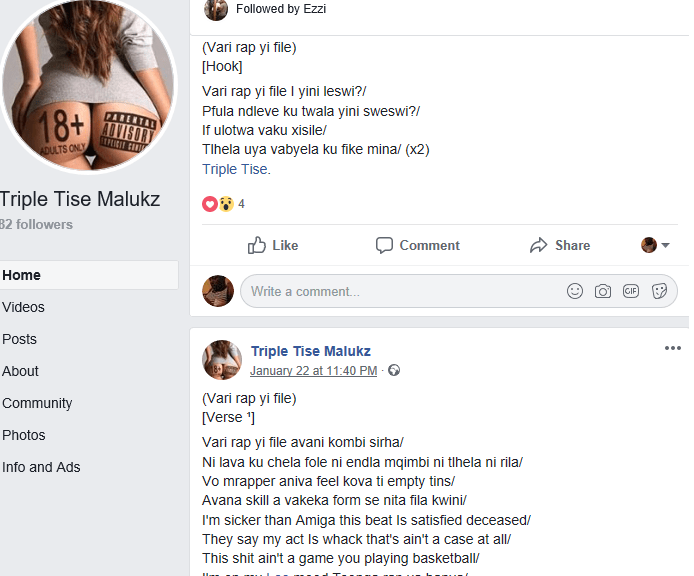This screenshot has width=694, height=576.
Task: Click the wow reaction emoji
Action: (226, 204)
